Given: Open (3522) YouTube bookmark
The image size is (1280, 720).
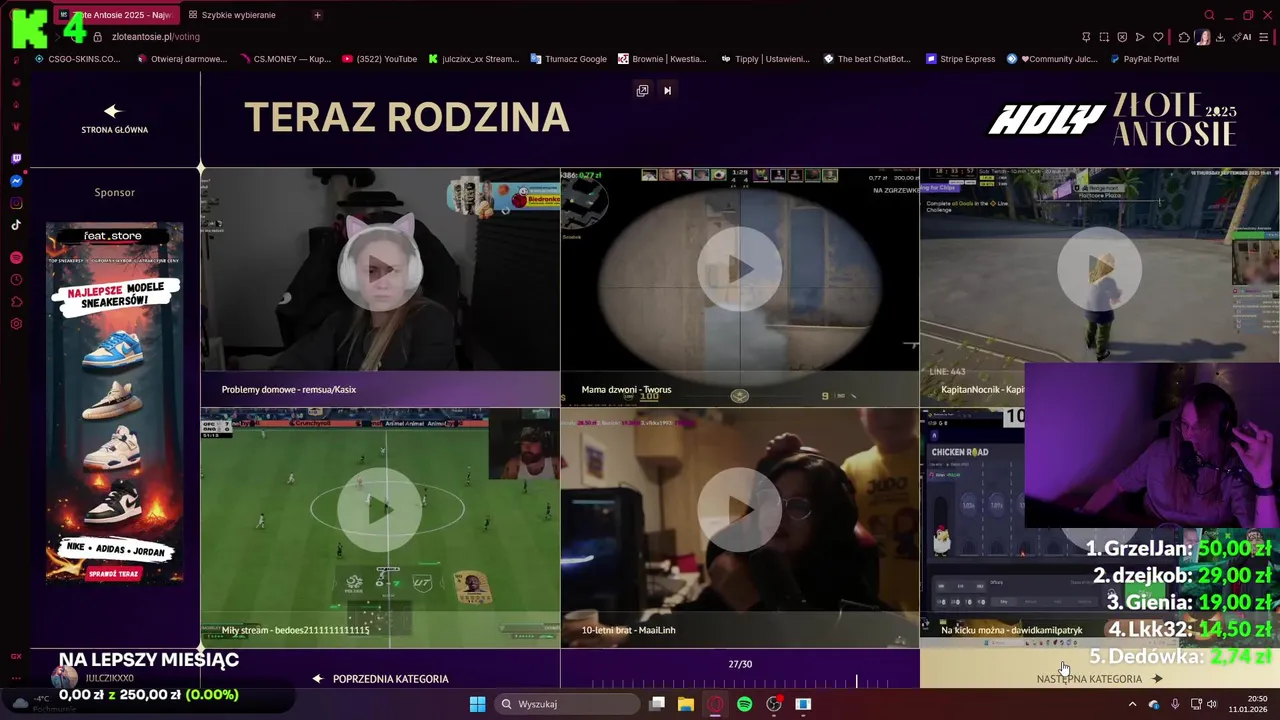Looking at the screenshot, I should tap(380, 59).
